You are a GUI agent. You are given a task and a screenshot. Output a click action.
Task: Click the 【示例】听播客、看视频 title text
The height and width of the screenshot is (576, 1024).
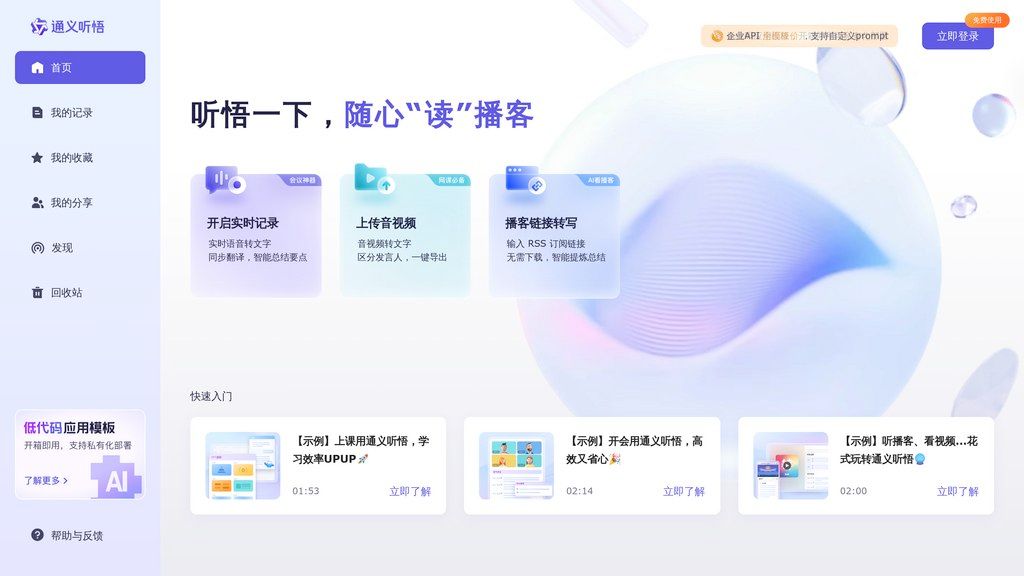[x=908, y=450]
